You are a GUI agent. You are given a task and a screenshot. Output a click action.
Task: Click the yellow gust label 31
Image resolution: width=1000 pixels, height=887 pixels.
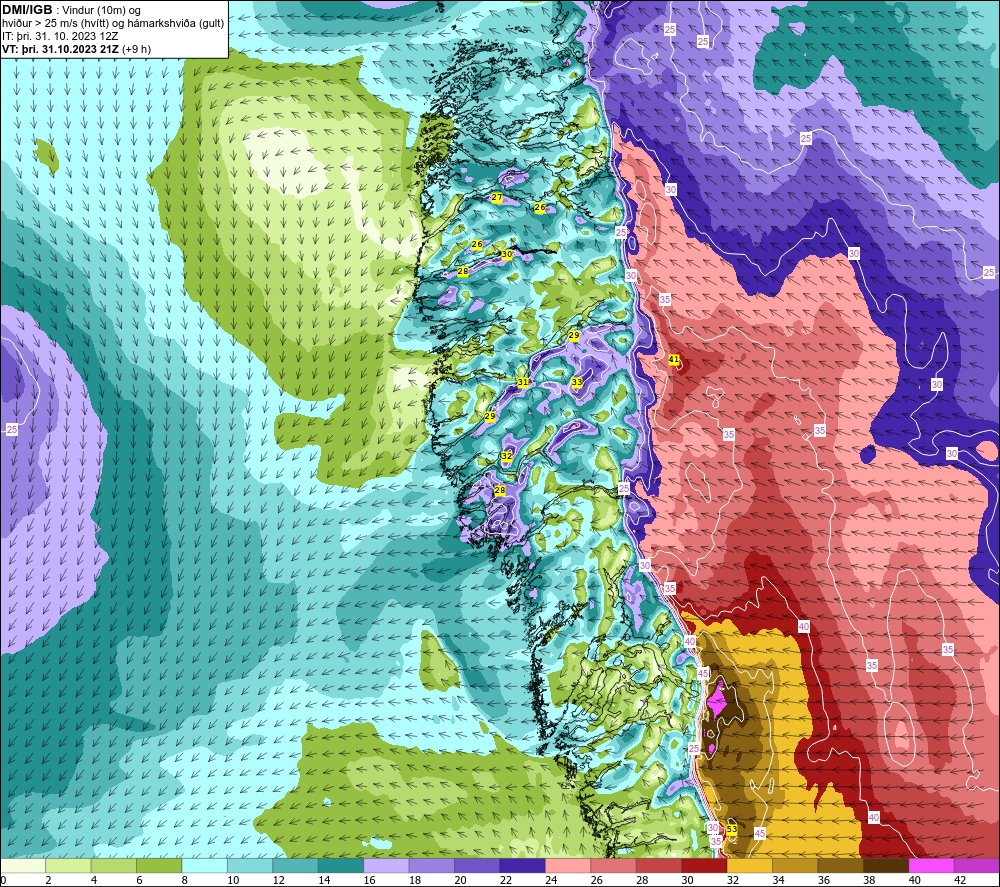[523, 382]
